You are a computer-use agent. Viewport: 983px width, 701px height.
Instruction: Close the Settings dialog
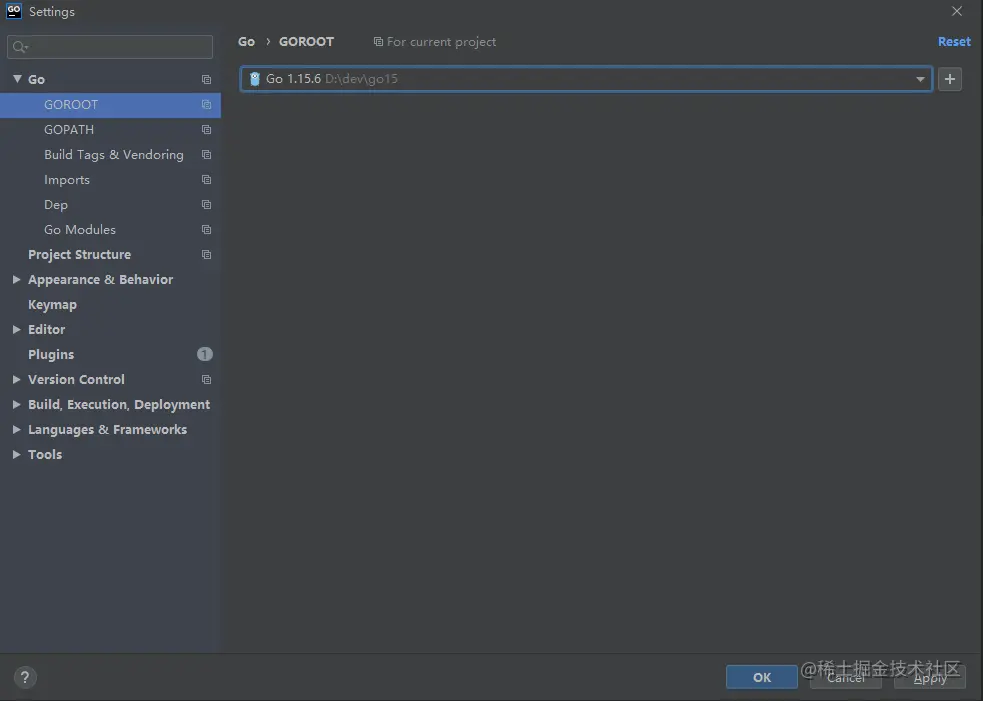pyautogui.click(x=957, y=11)
